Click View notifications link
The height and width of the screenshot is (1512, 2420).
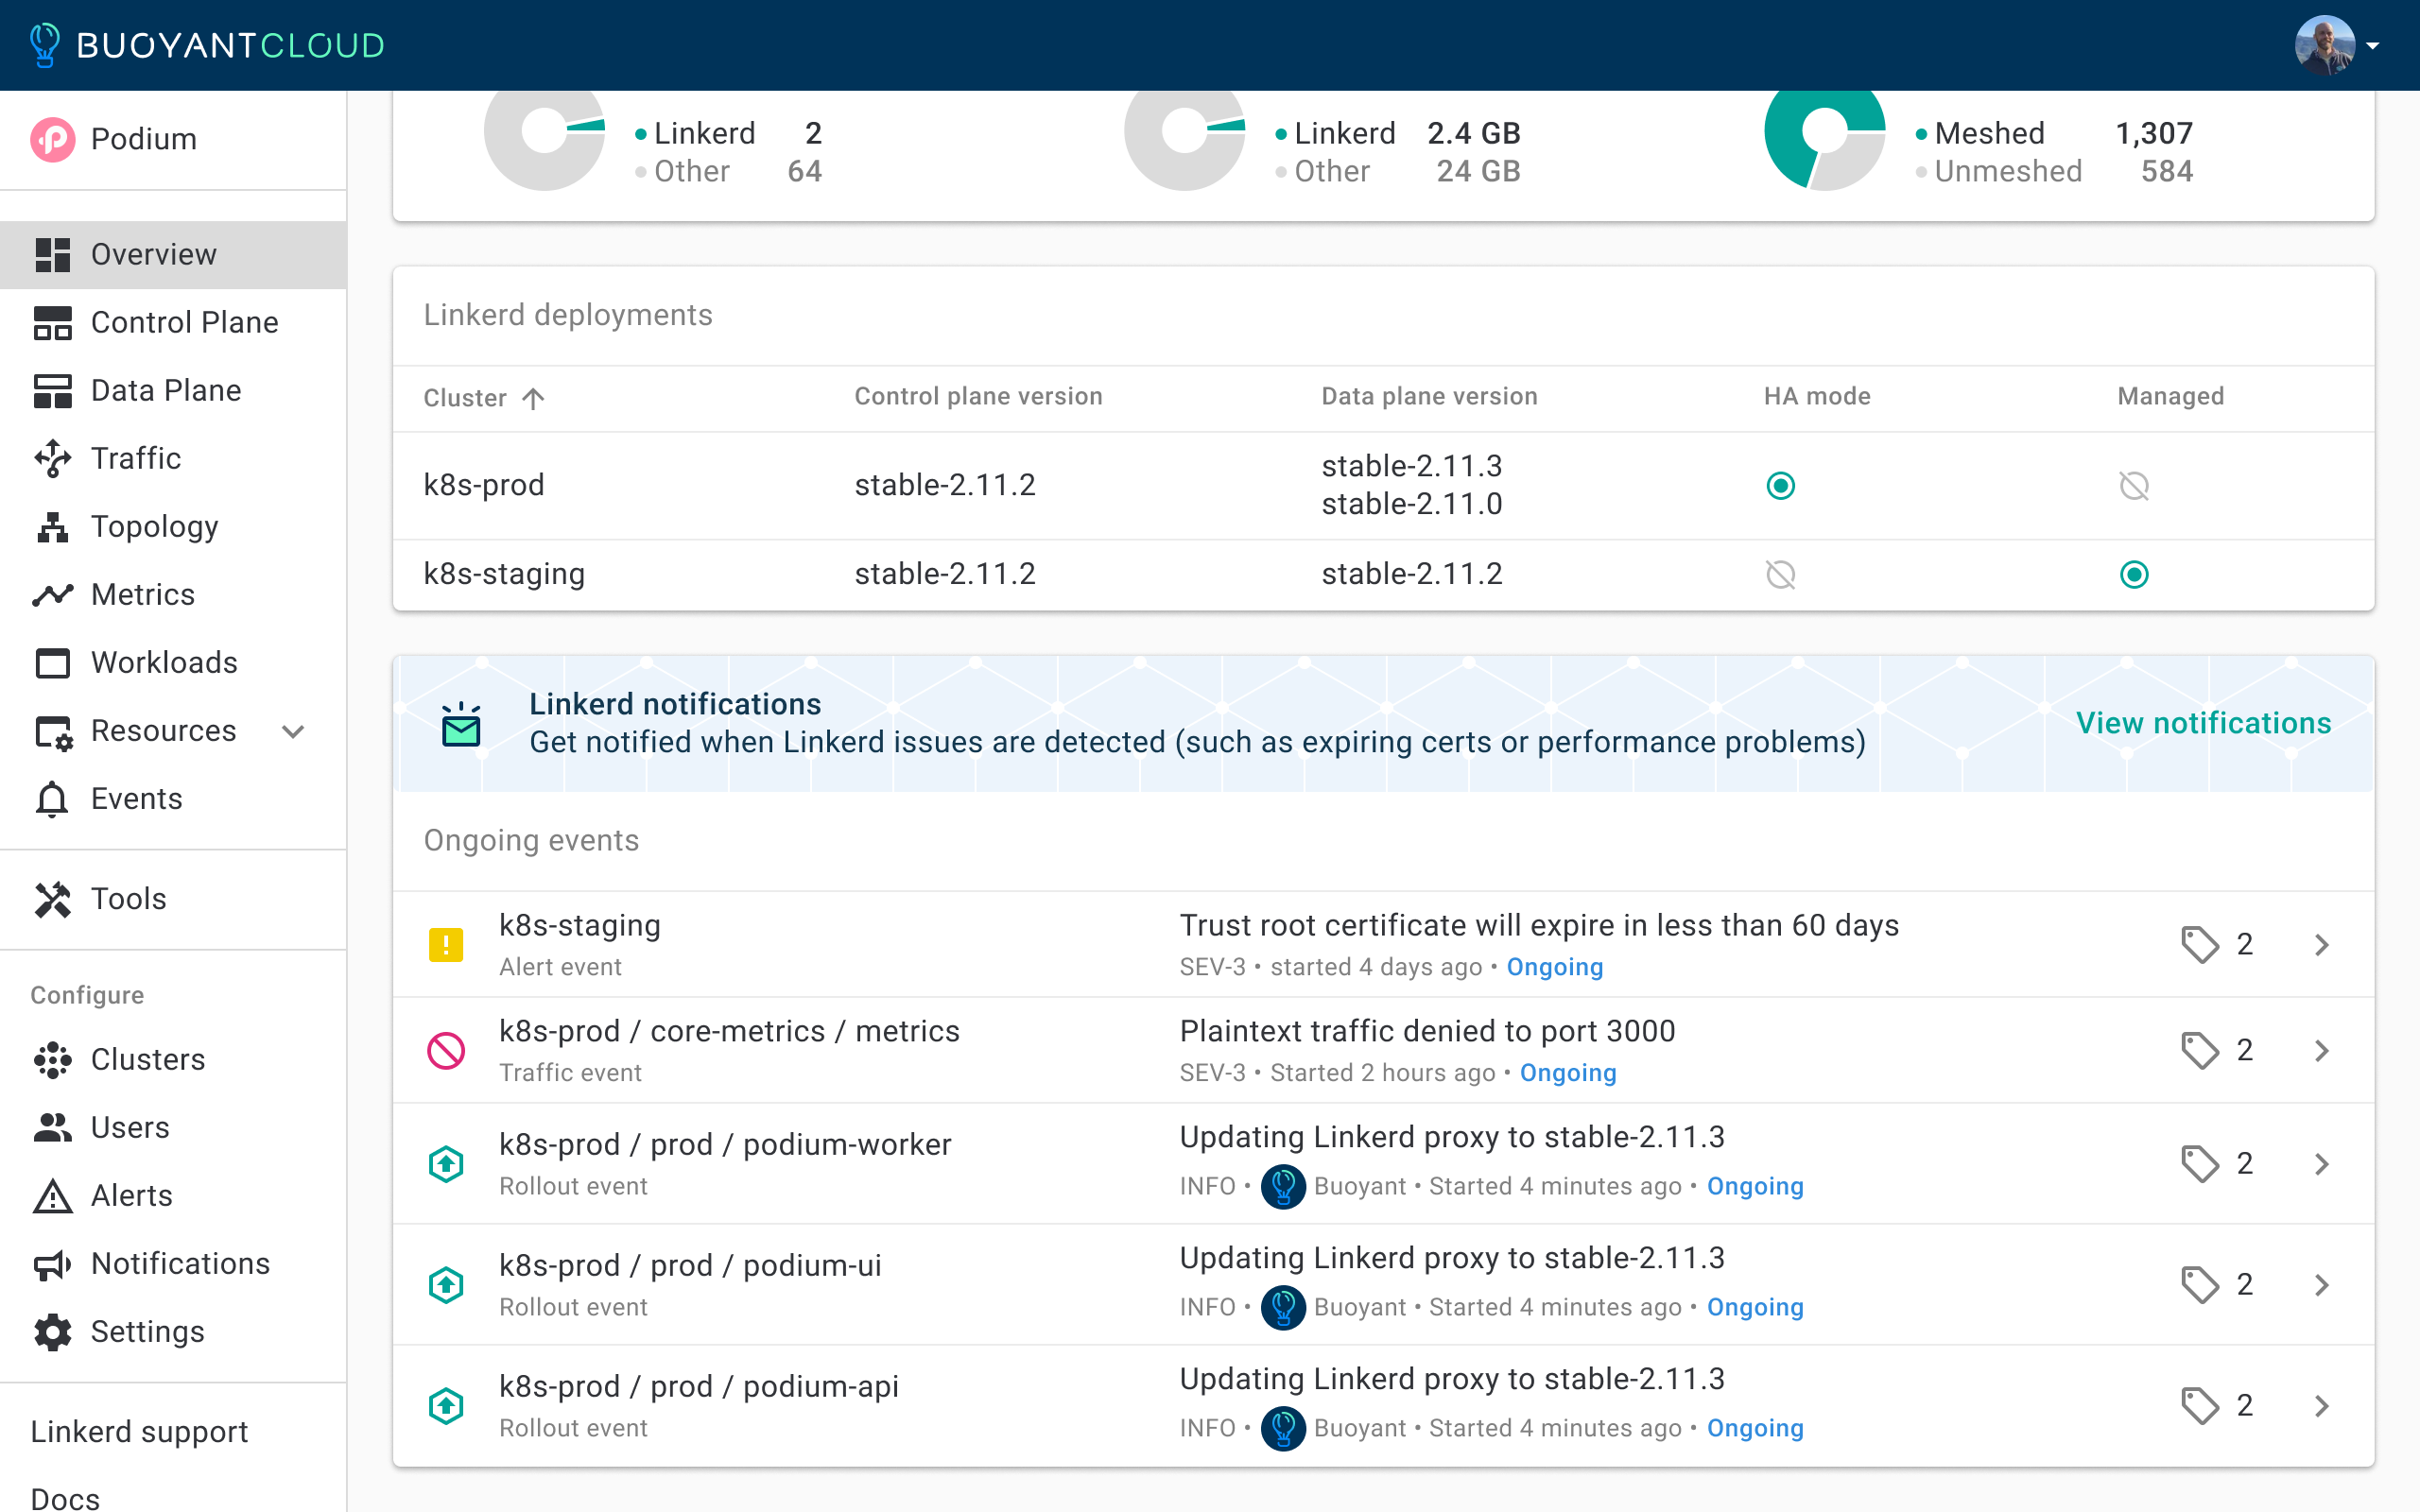[2203, 723]
